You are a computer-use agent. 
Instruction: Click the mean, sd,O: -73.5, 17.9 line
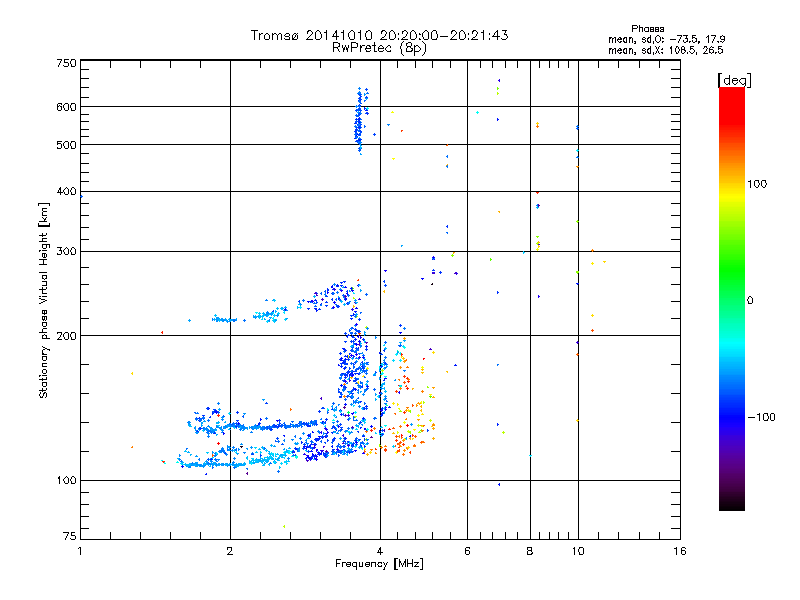666,39
